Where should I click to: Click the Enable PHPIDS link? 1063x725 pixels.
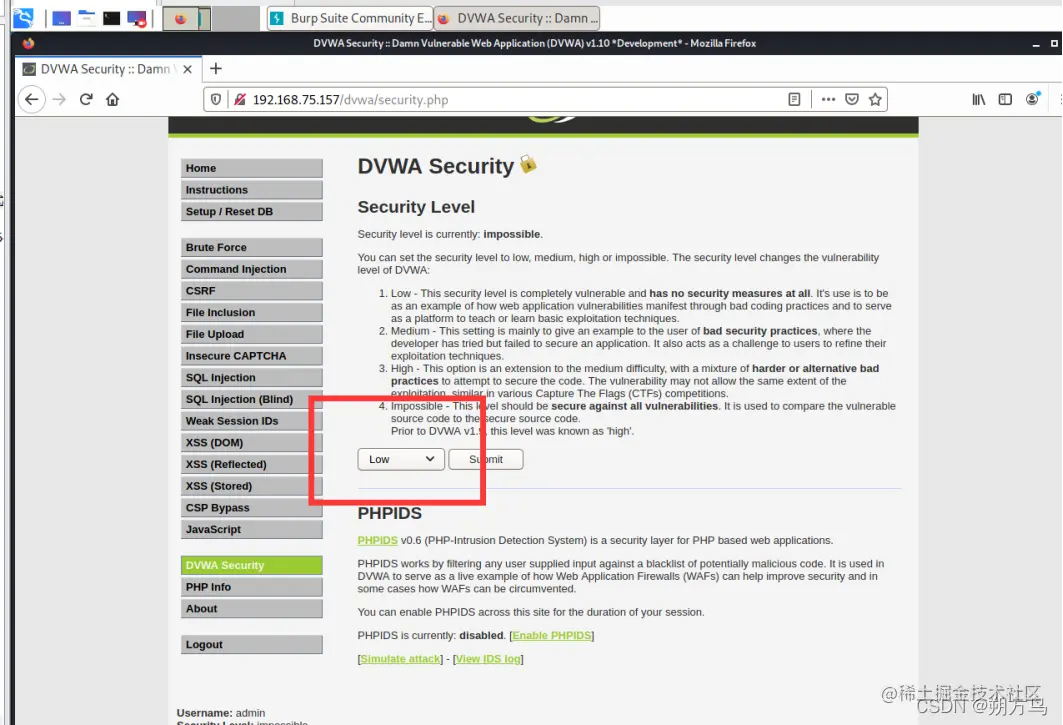pyautogui.click(x=552, y=635)
